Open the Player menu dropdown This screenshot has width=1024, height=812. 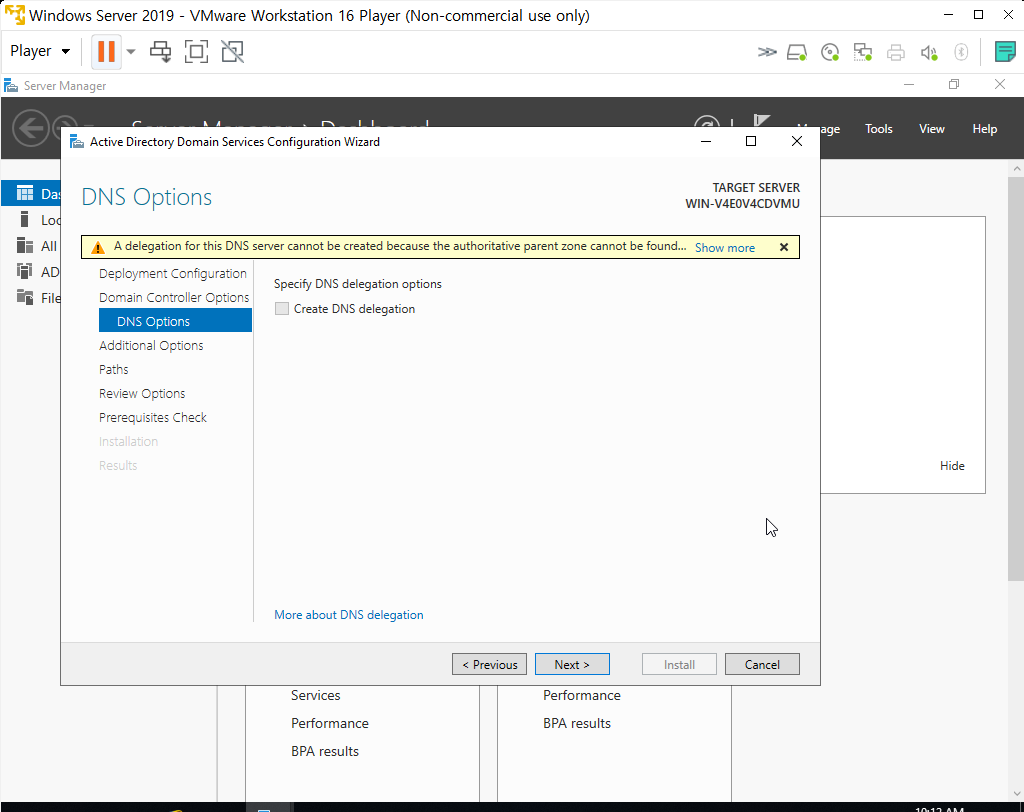coord(40,51)
